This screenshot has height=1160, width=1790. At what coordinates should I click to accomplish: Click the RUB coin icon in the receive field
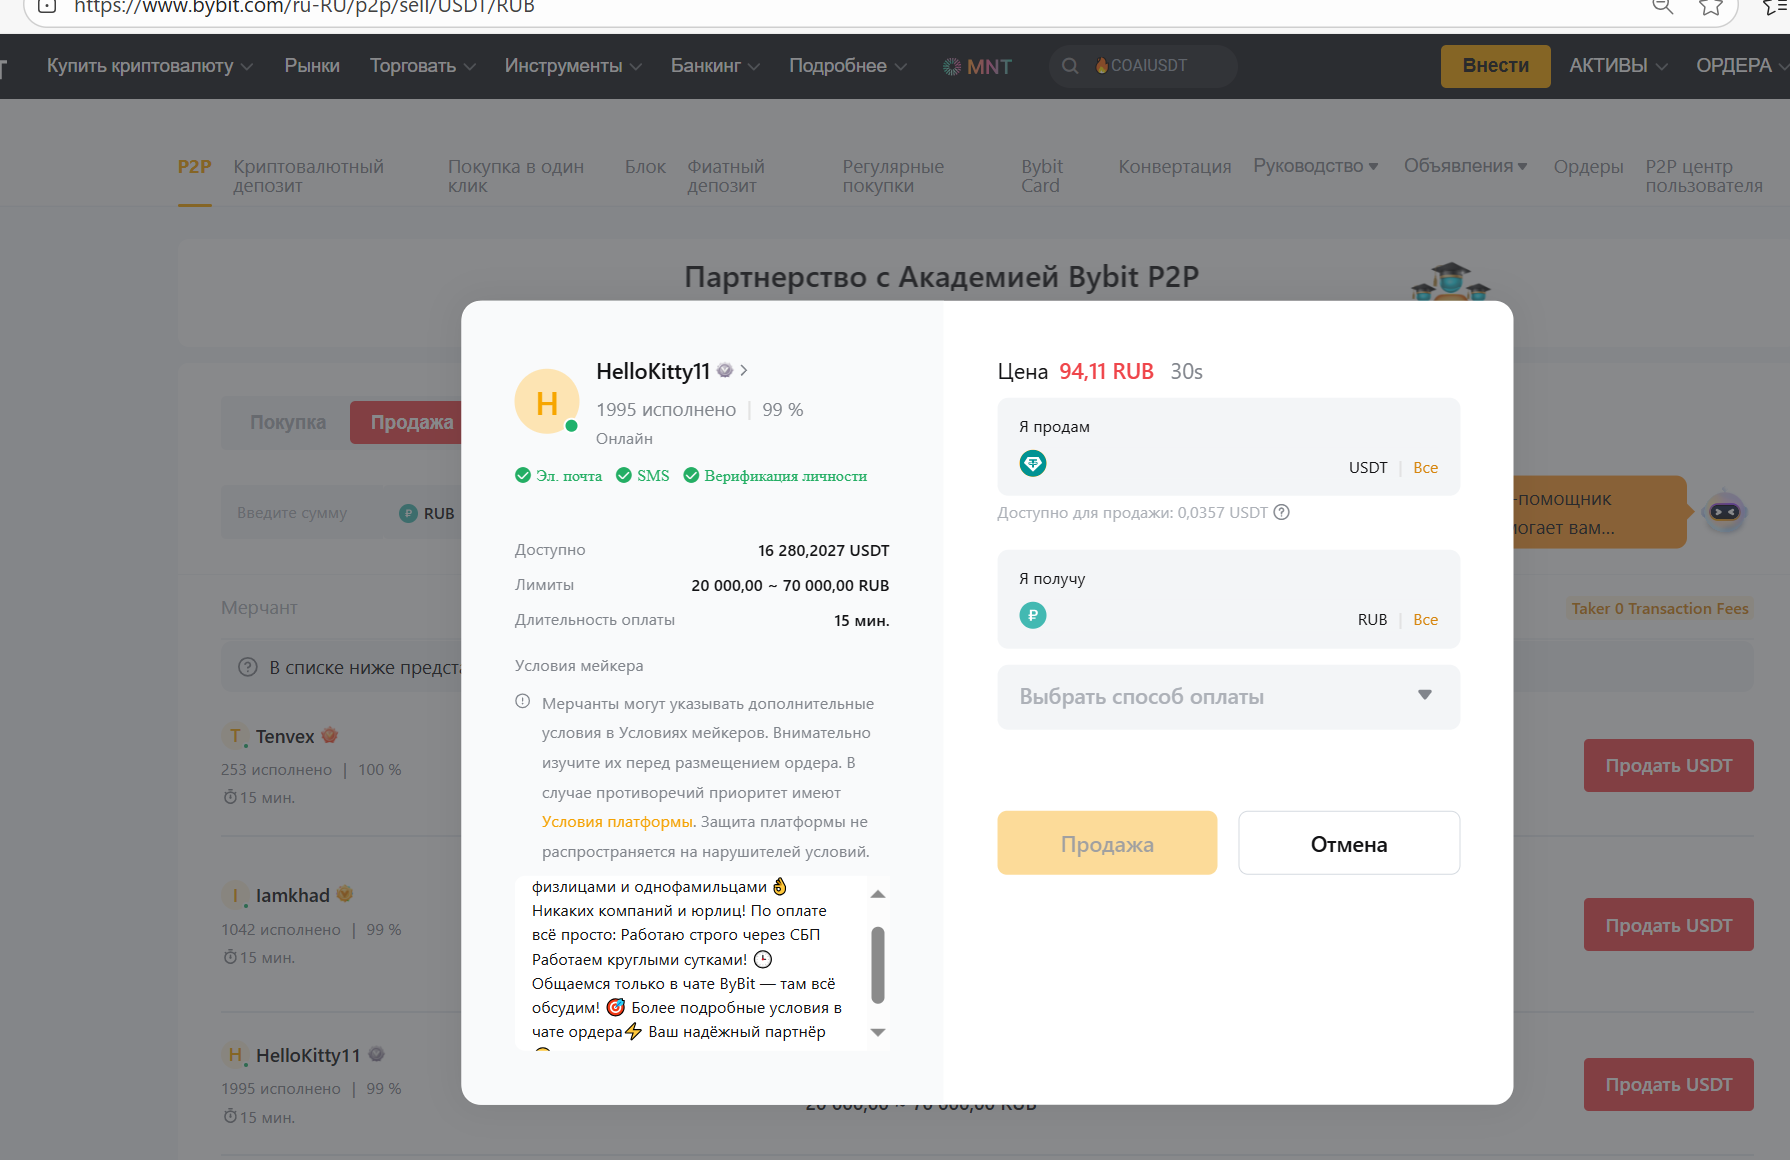pyautogui.click(x=1033, y=616)
